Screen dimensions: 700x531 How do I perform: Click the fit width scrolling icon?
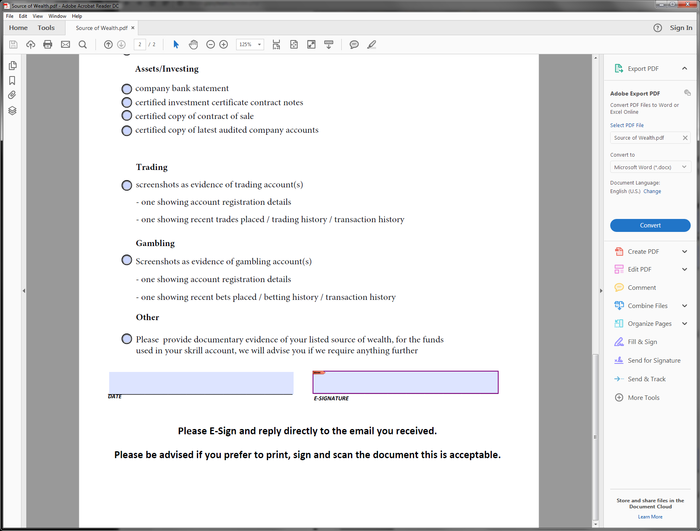pos(276,45)
